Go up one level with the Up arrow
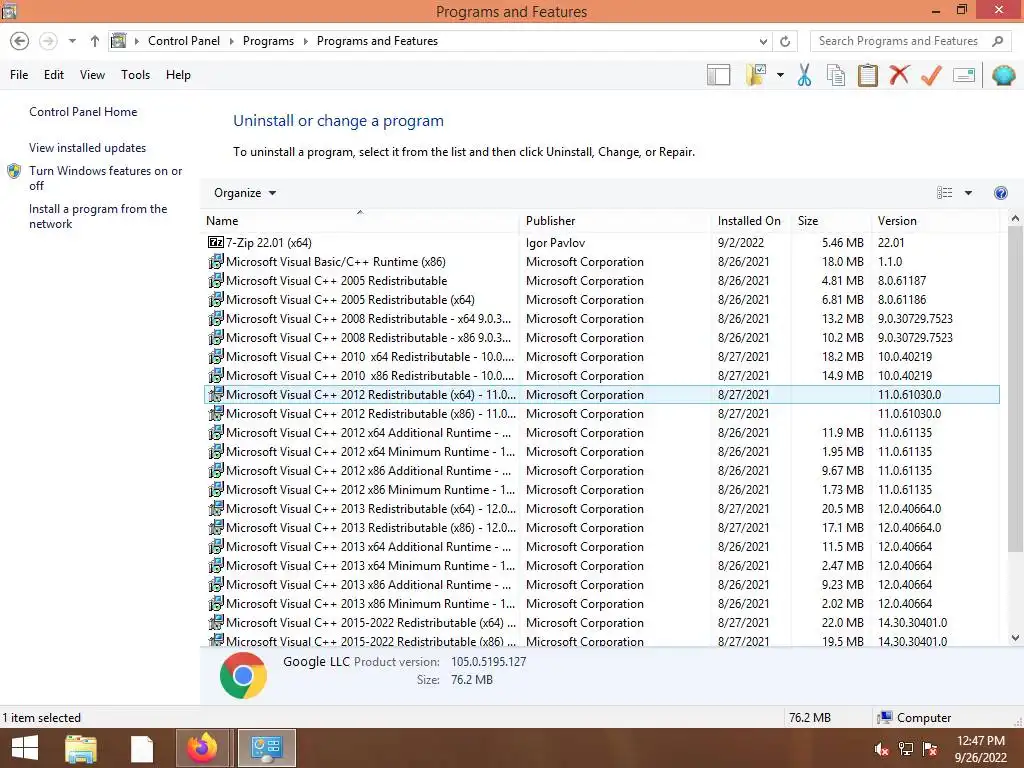The width and height of the screenshot is (1024, 768). pyautogui.click(x=95, y=41)
